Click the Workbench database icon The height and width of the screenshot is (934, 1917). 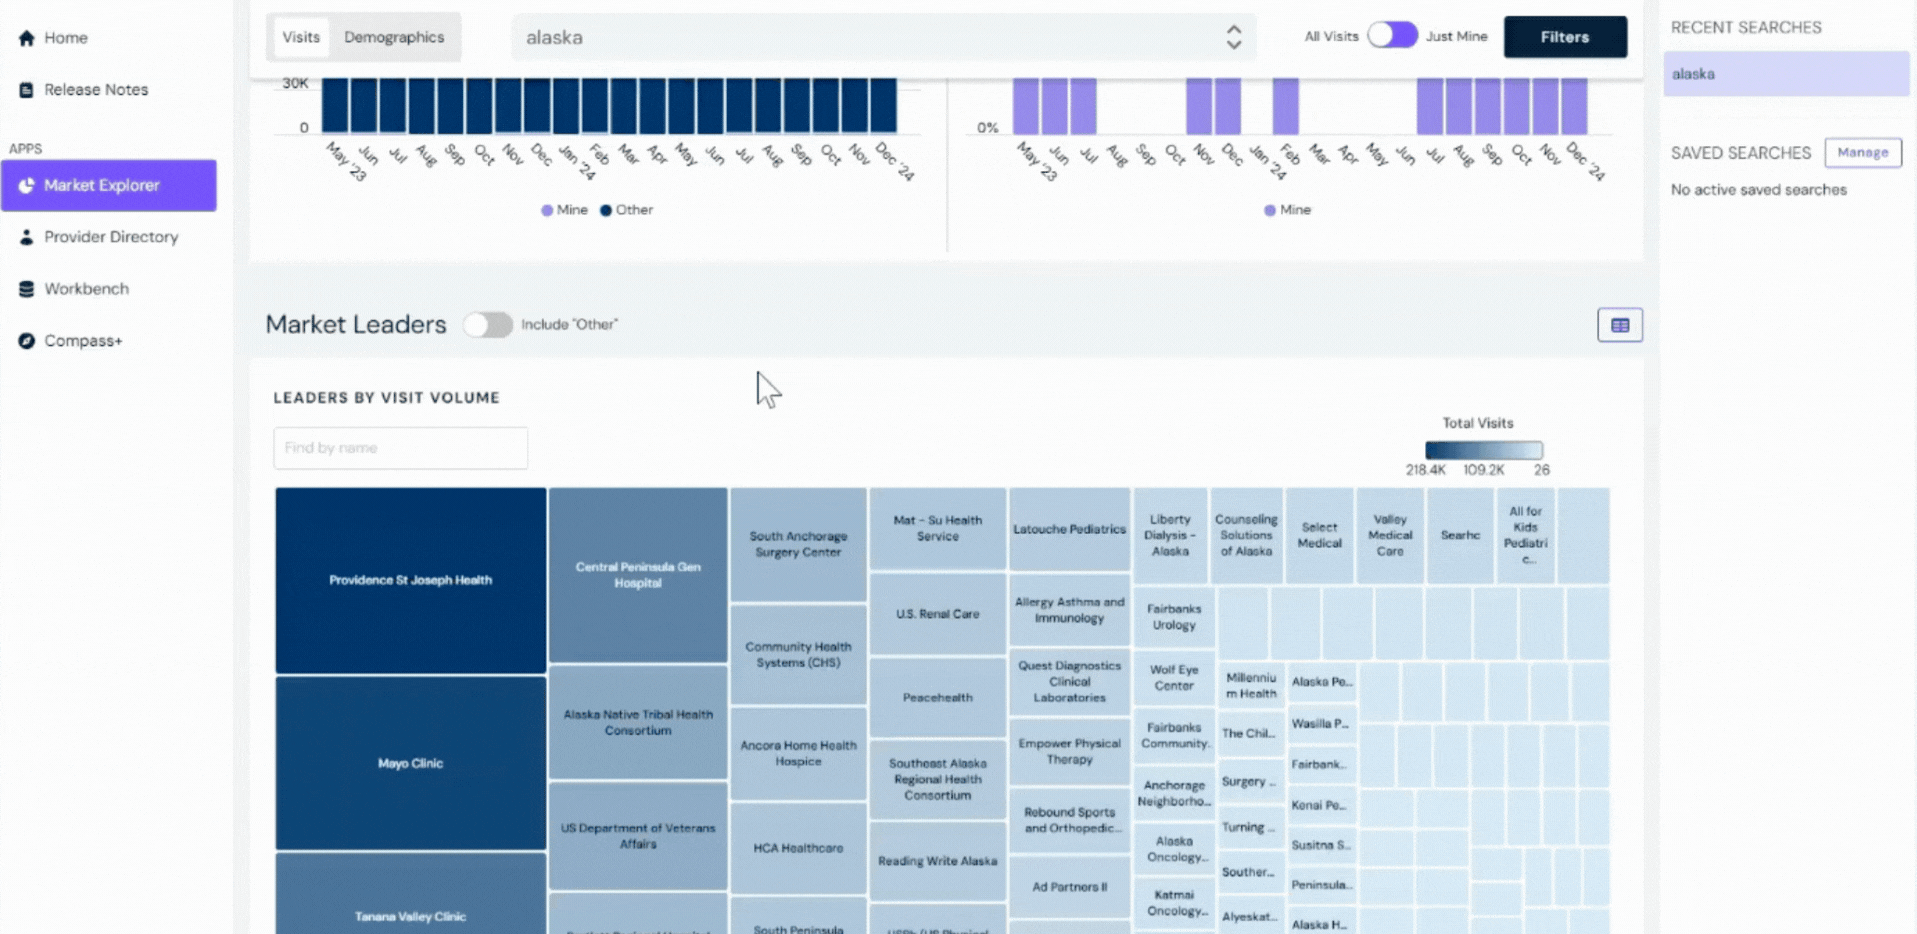pos(27,289)
